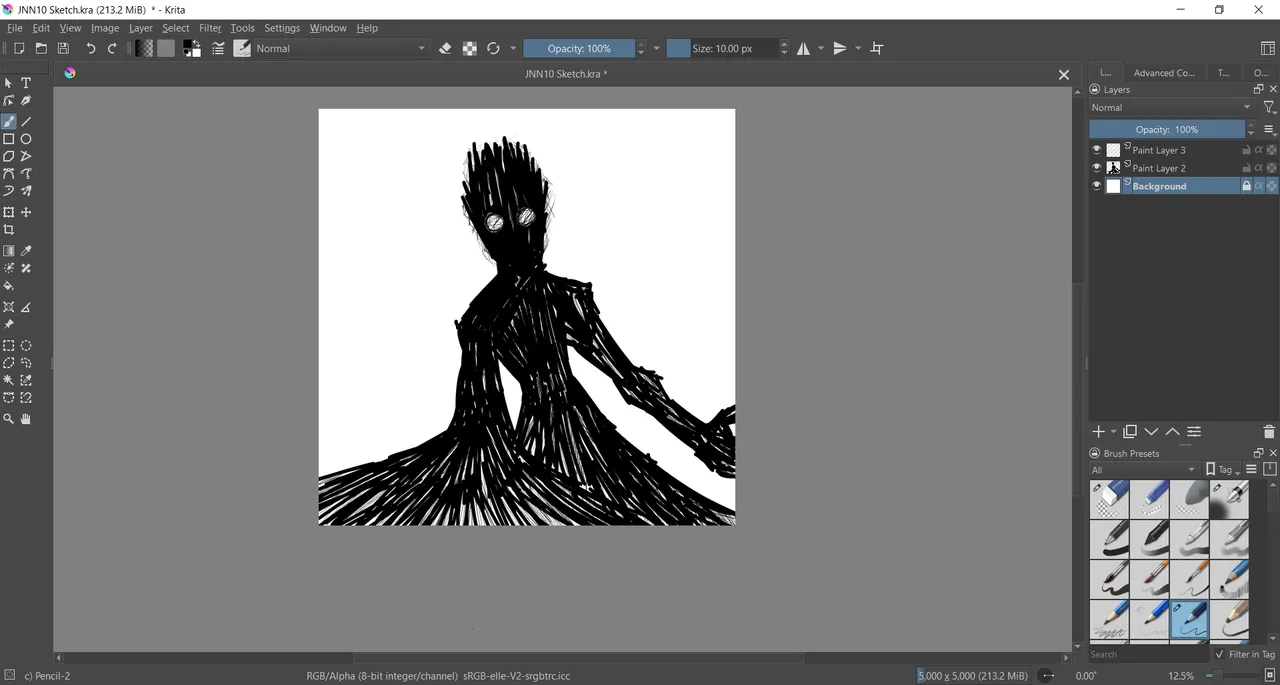Open brush presets All tag dropdown
1280x685 pixels.
point(1144,470)
